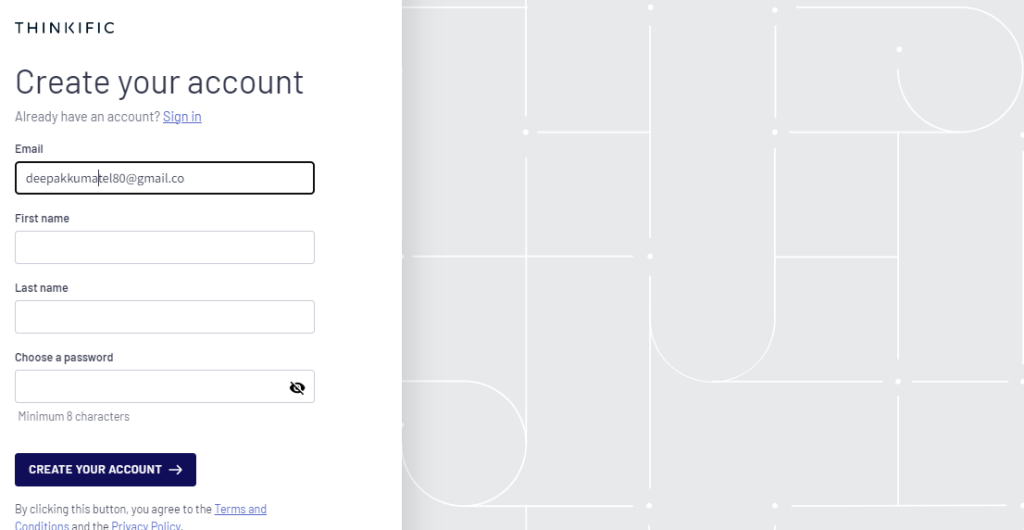Toggle password visibility with the eye icon

(297, 388)
